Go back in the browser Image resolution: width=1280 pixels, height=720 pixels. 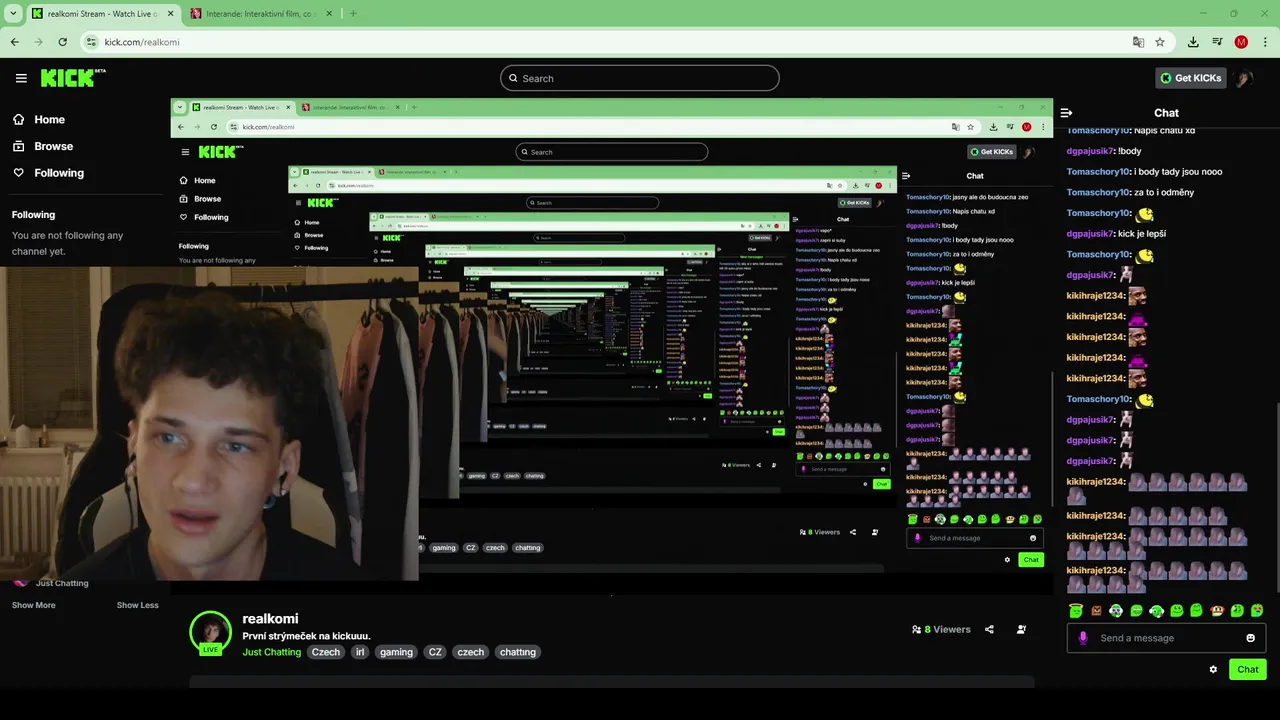point(14,42)
